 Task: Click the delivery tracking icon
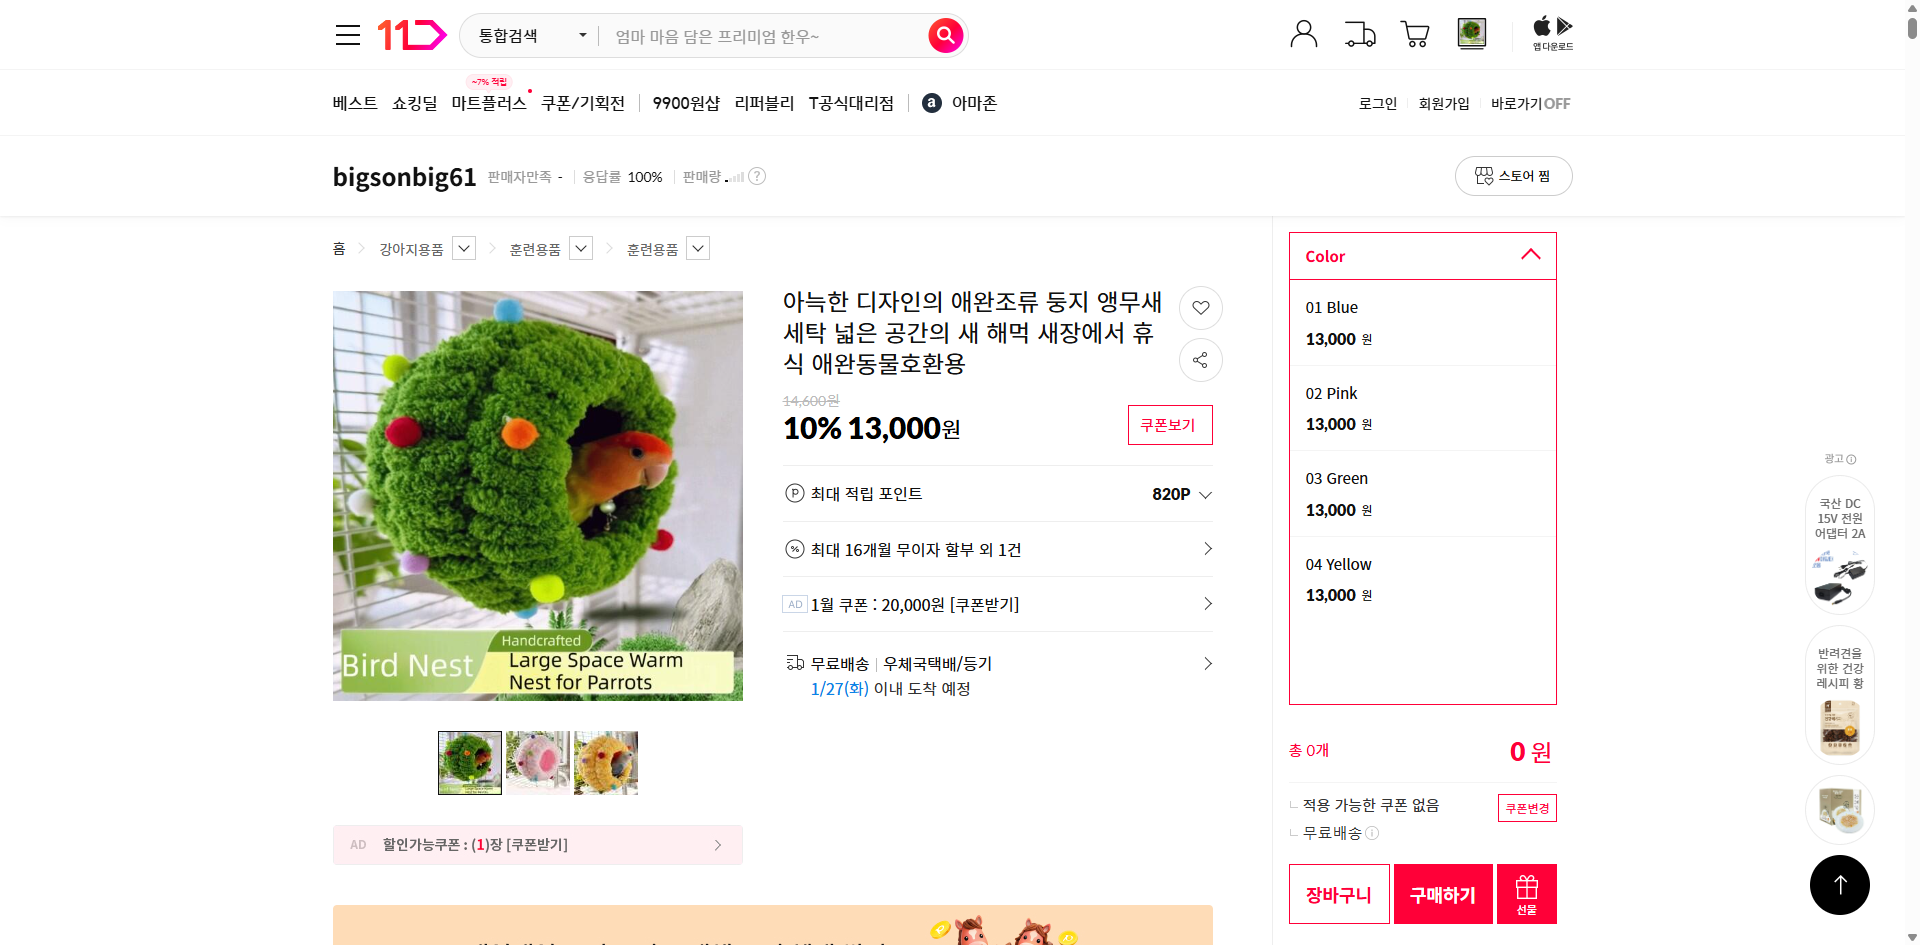coord(1359,33)
